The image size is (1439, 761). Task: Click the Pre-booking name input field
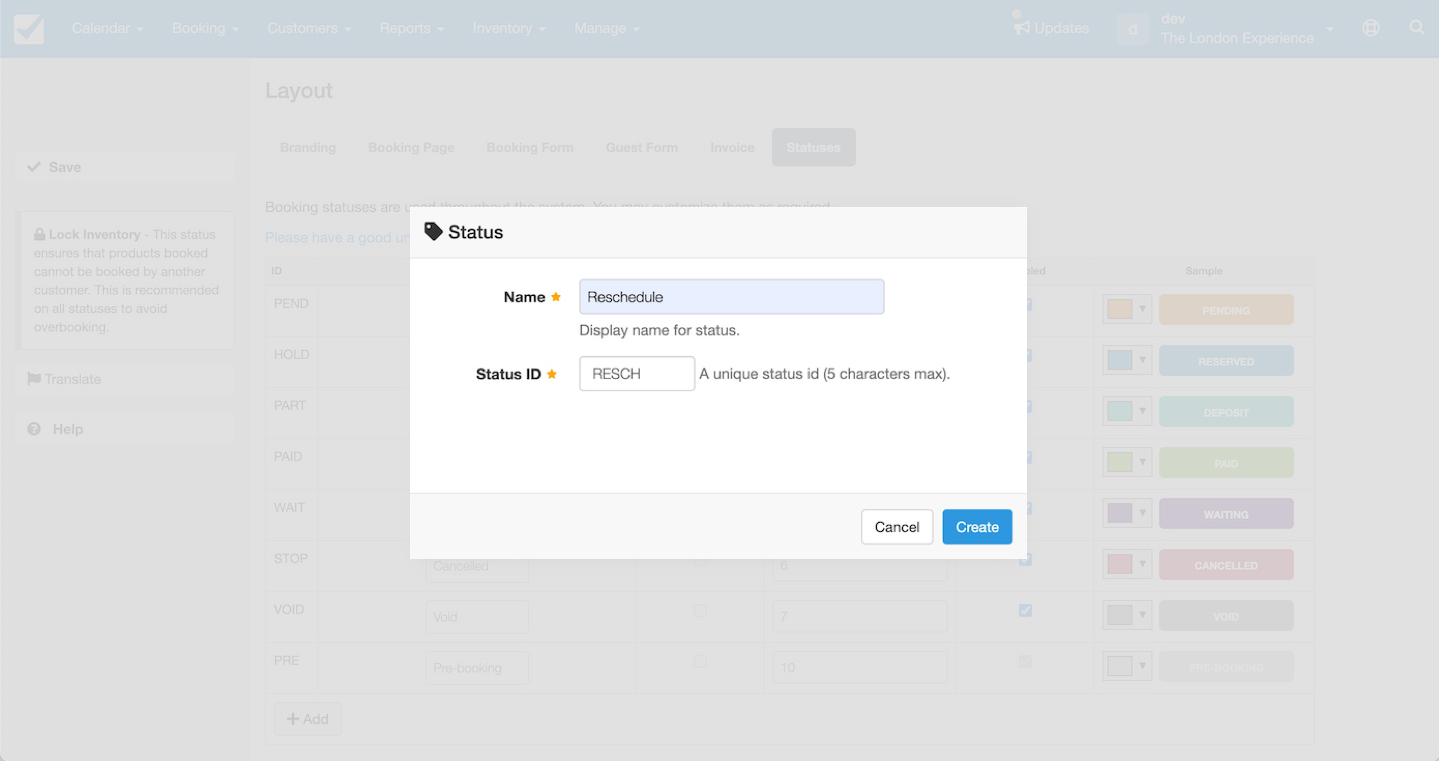[x=477, y=668]
